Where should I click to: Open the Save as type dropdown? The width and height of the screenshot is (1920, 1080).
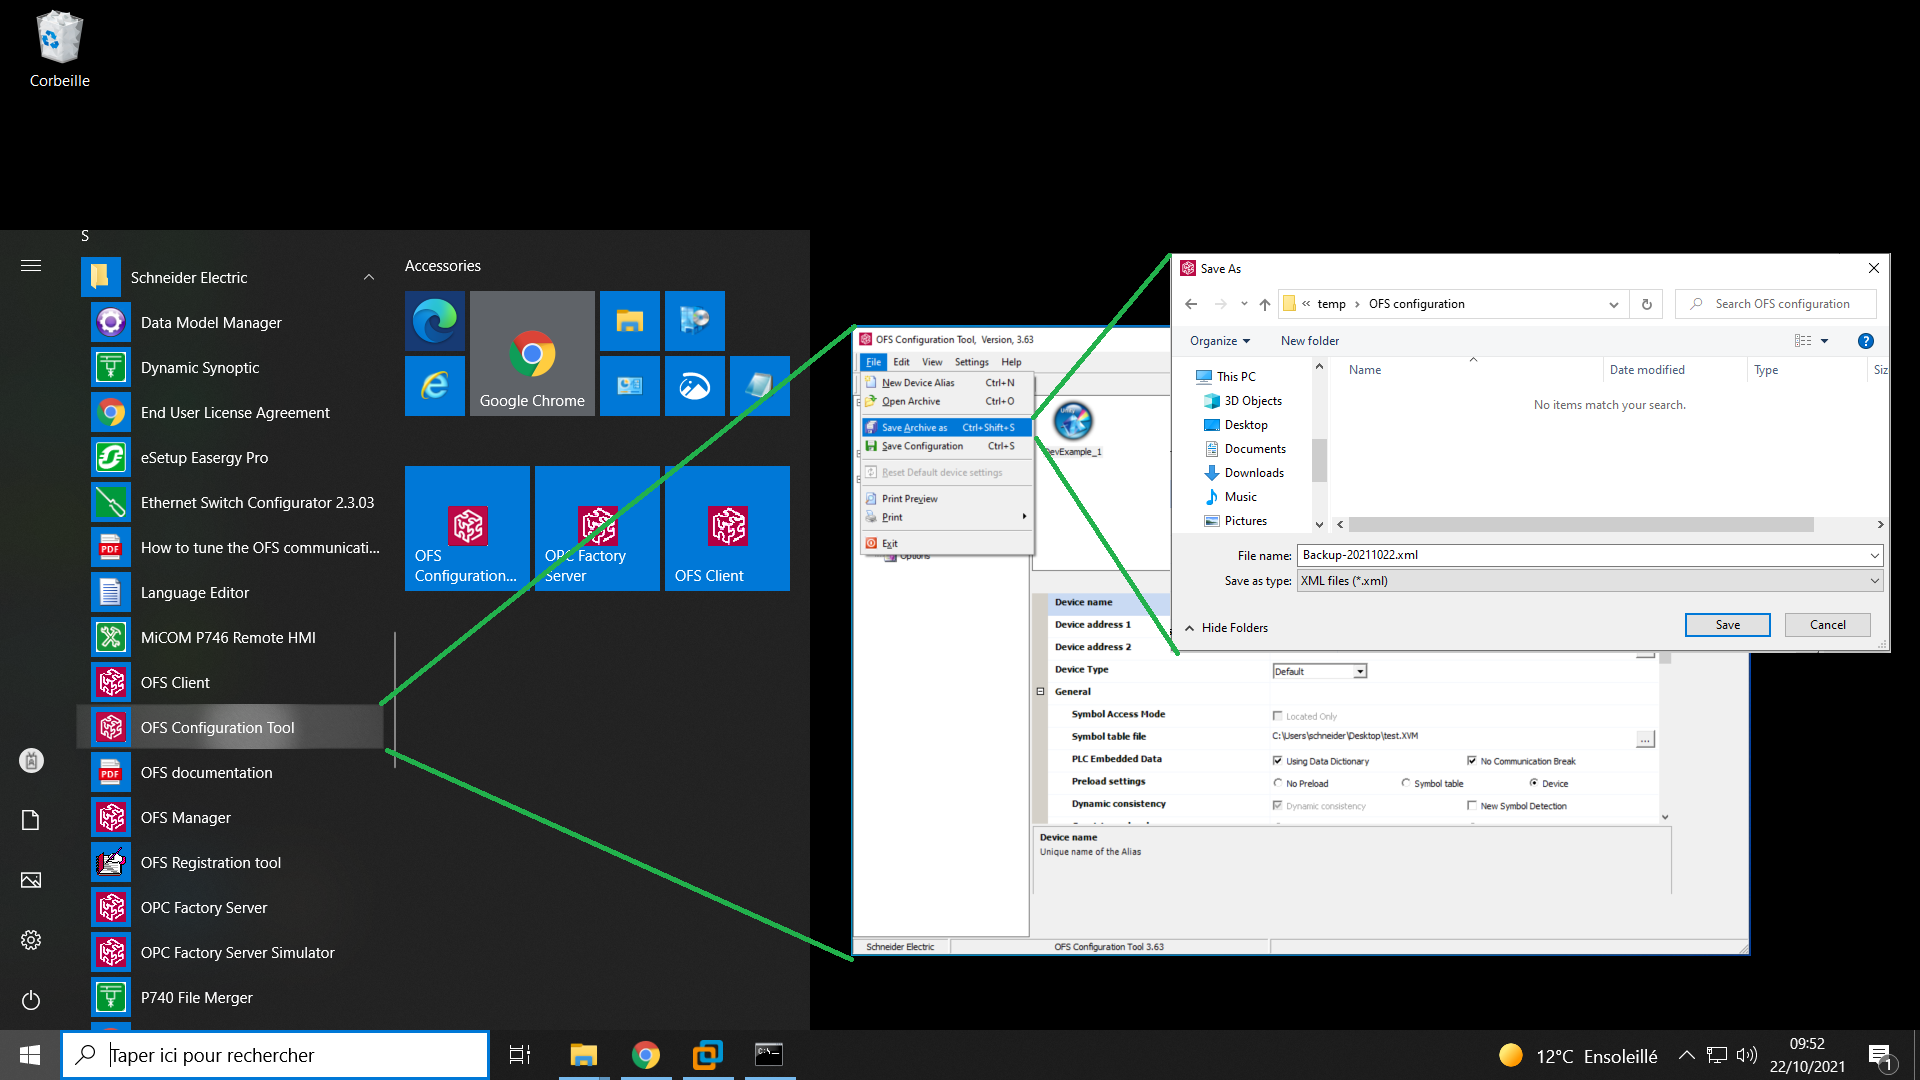point(1874,581)
